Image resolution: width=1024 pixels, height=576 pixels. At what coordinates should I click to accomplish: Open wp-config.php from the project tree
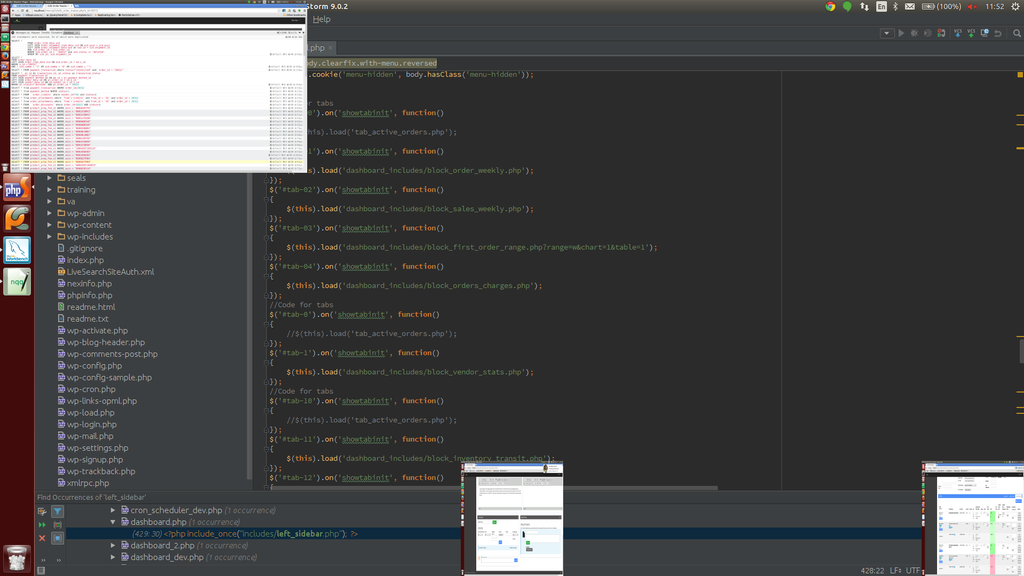tap(94, 366)
